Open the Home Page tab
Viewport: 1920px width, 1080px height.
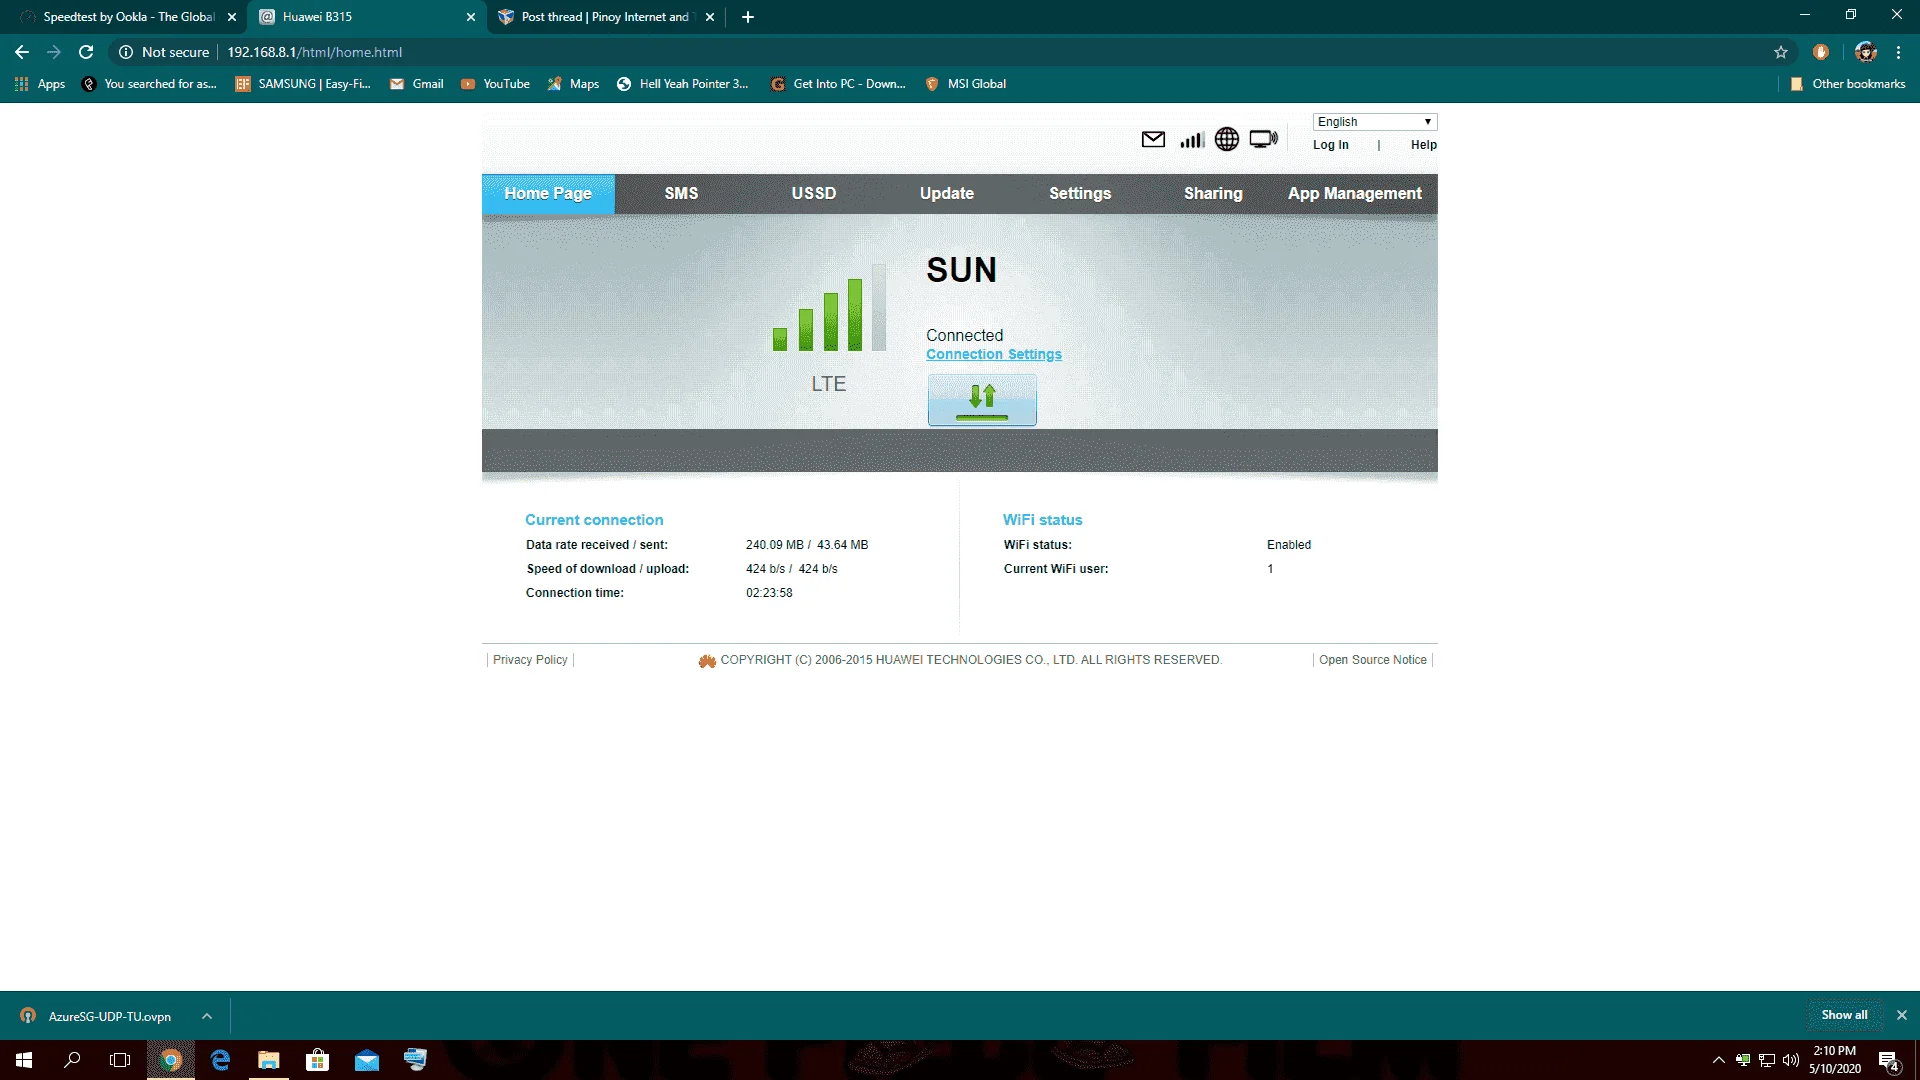548,194
